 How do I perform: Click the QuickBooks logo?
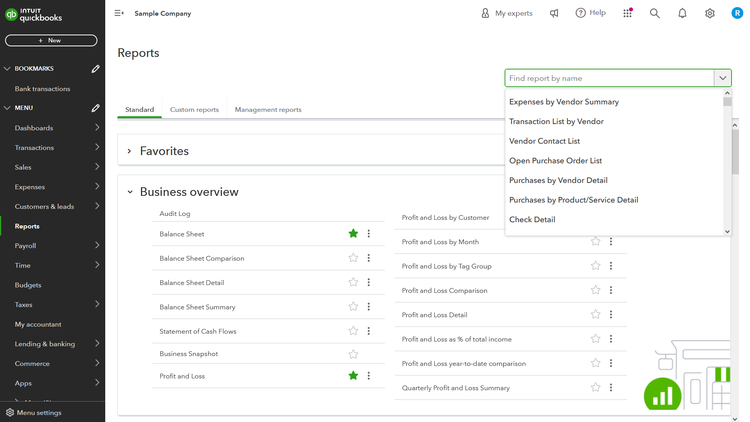33,15
